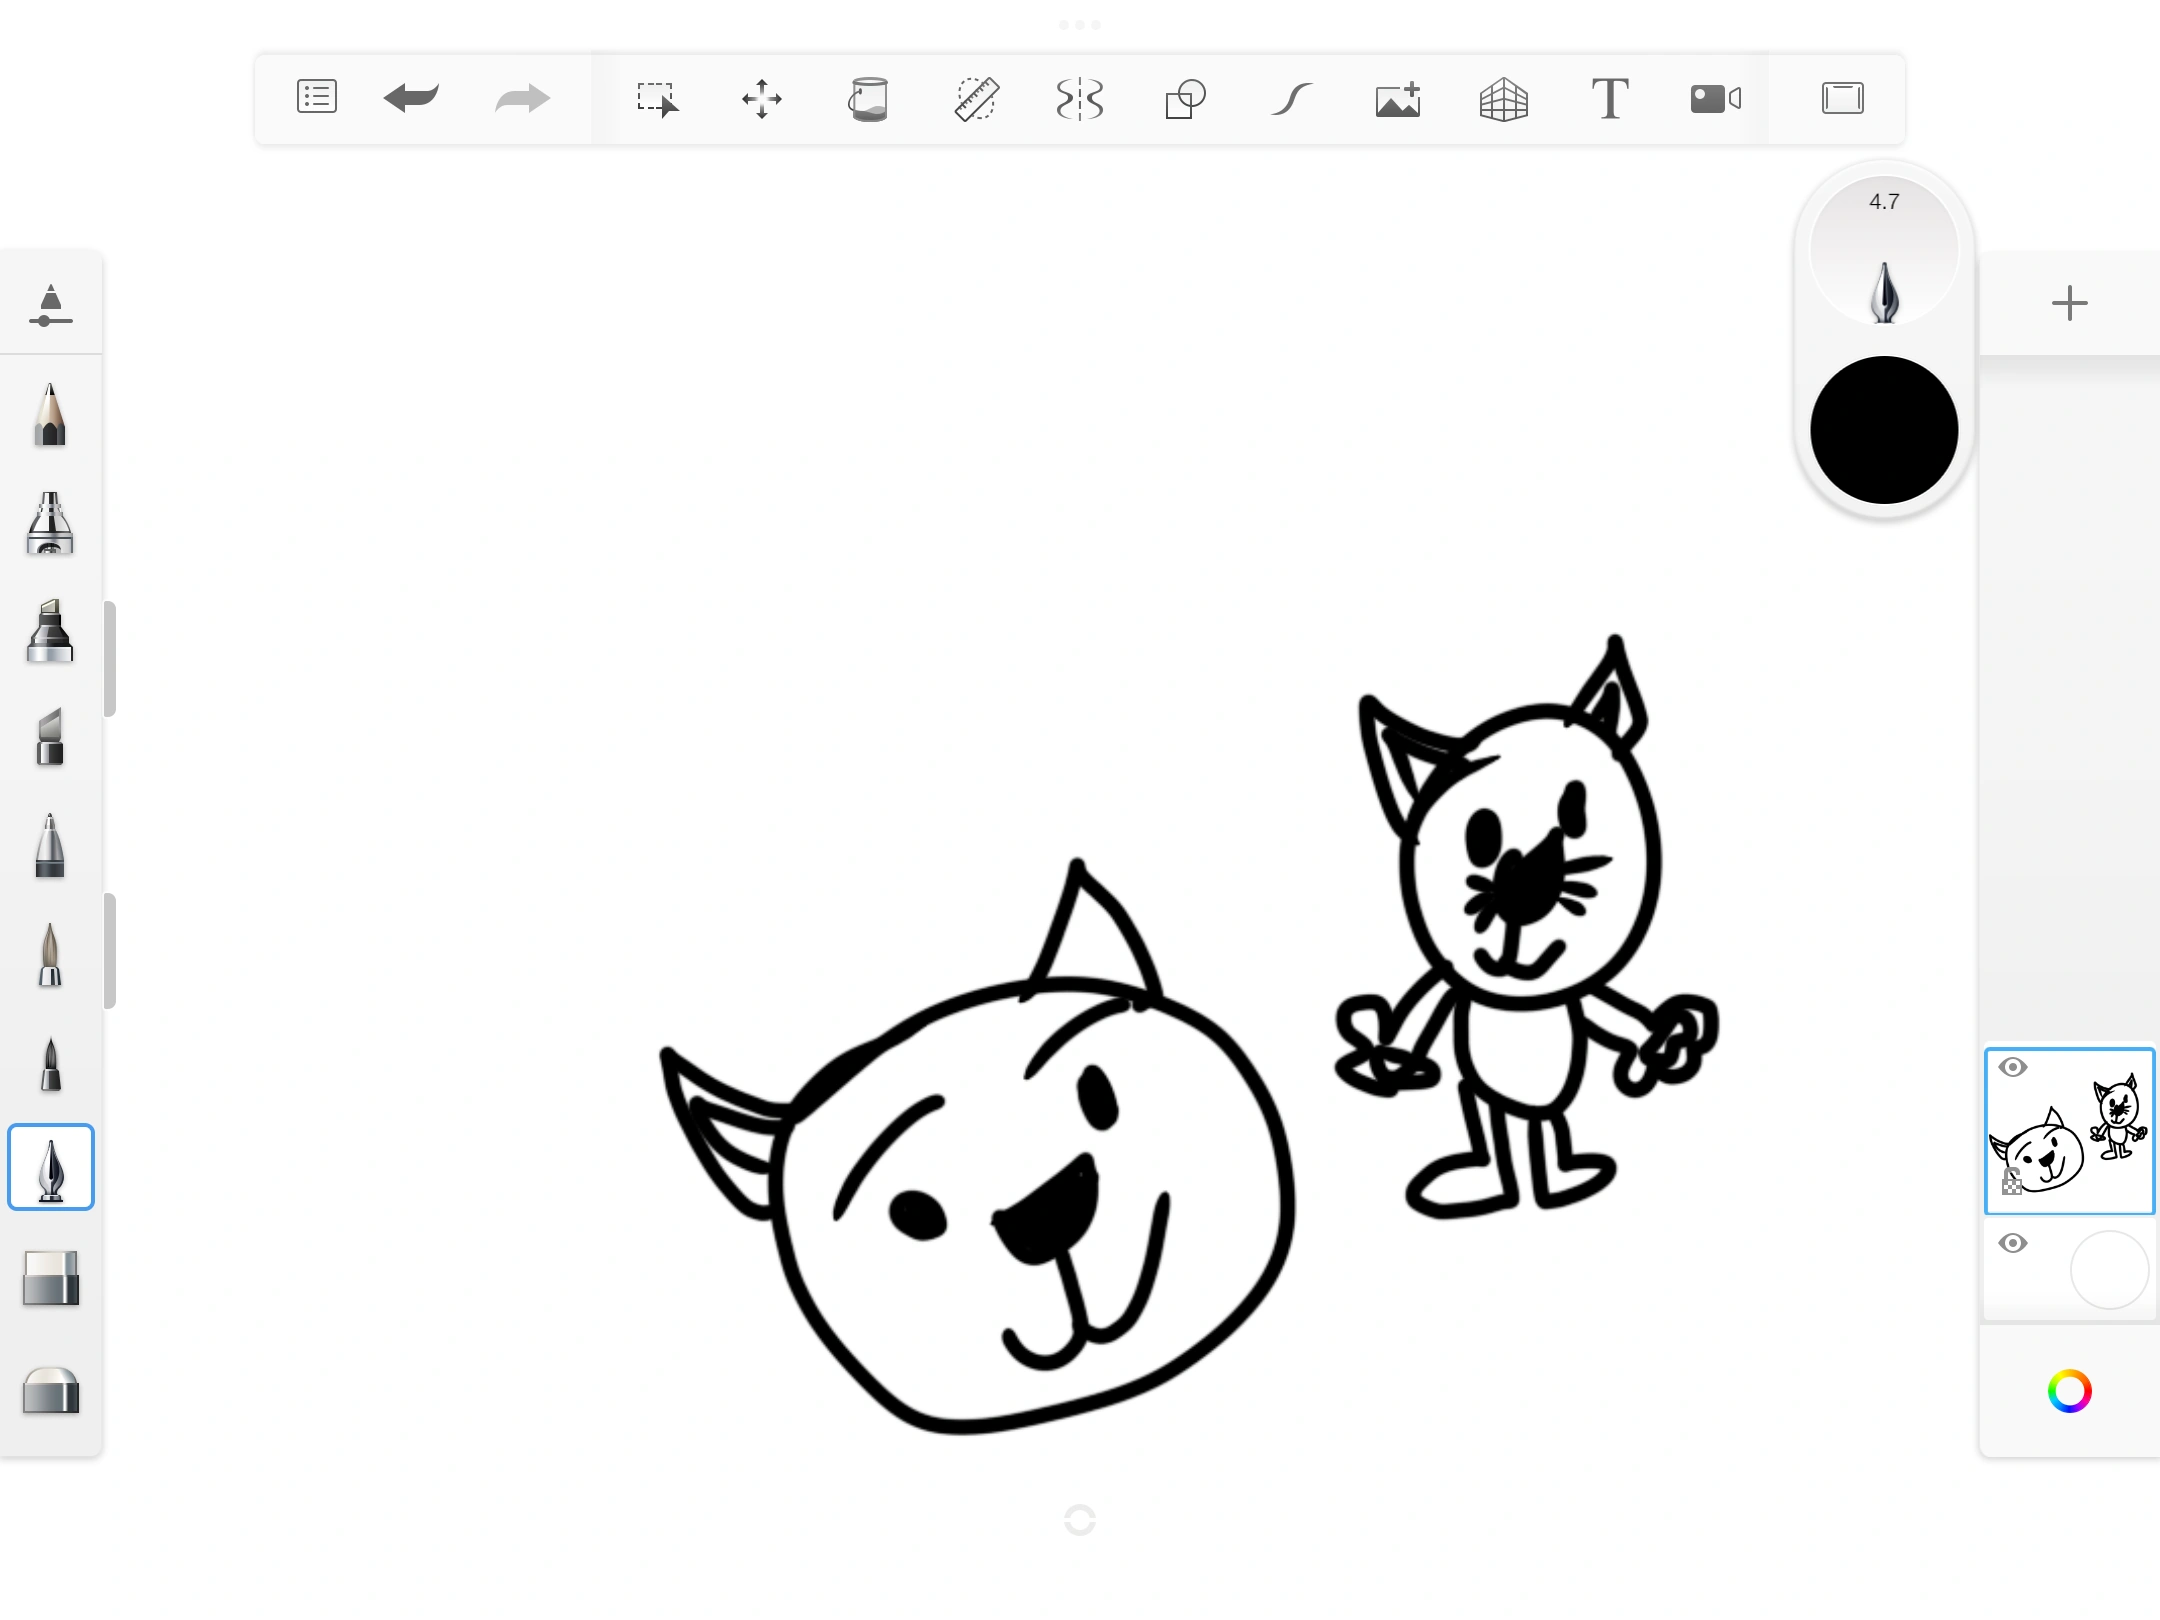Screen dimensions: 2160x1620
Task: Enable the Ruler tool
Action: (x=975, y=98)
